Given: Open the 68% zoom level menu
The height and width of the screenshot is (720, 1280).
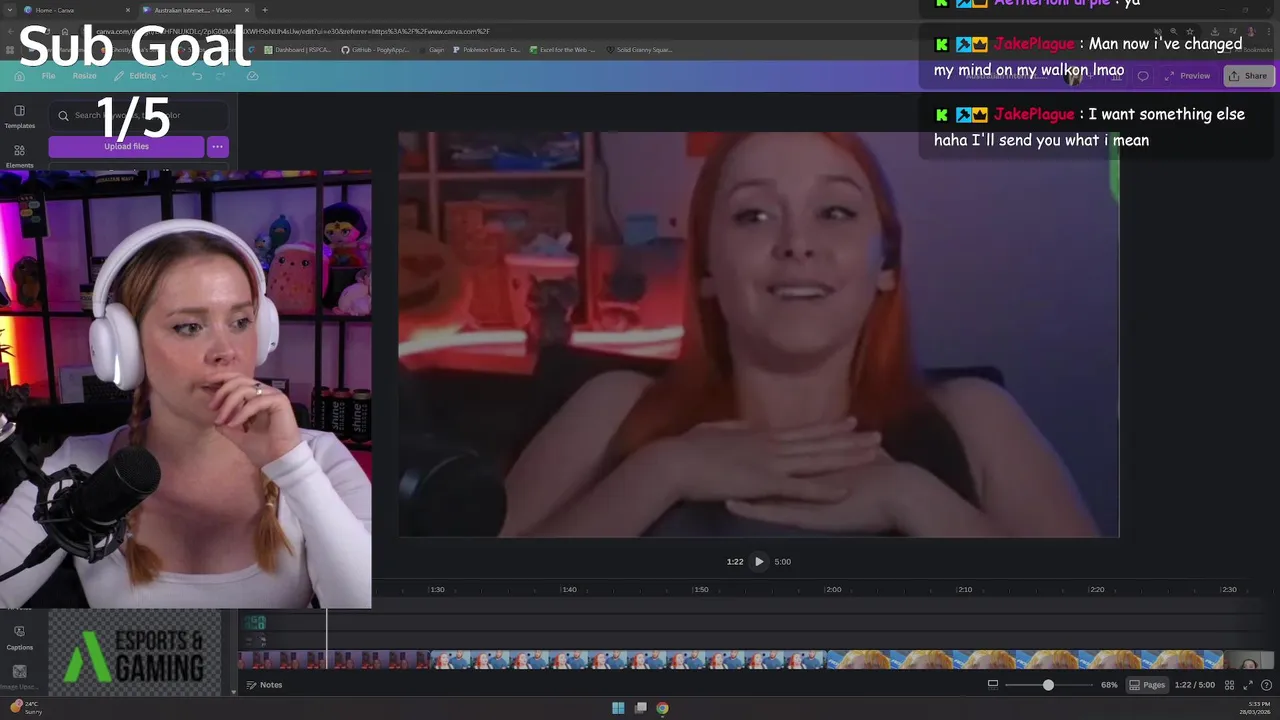Looking at the screenshot, I should pyautogui.click(x=1109, y=685).
